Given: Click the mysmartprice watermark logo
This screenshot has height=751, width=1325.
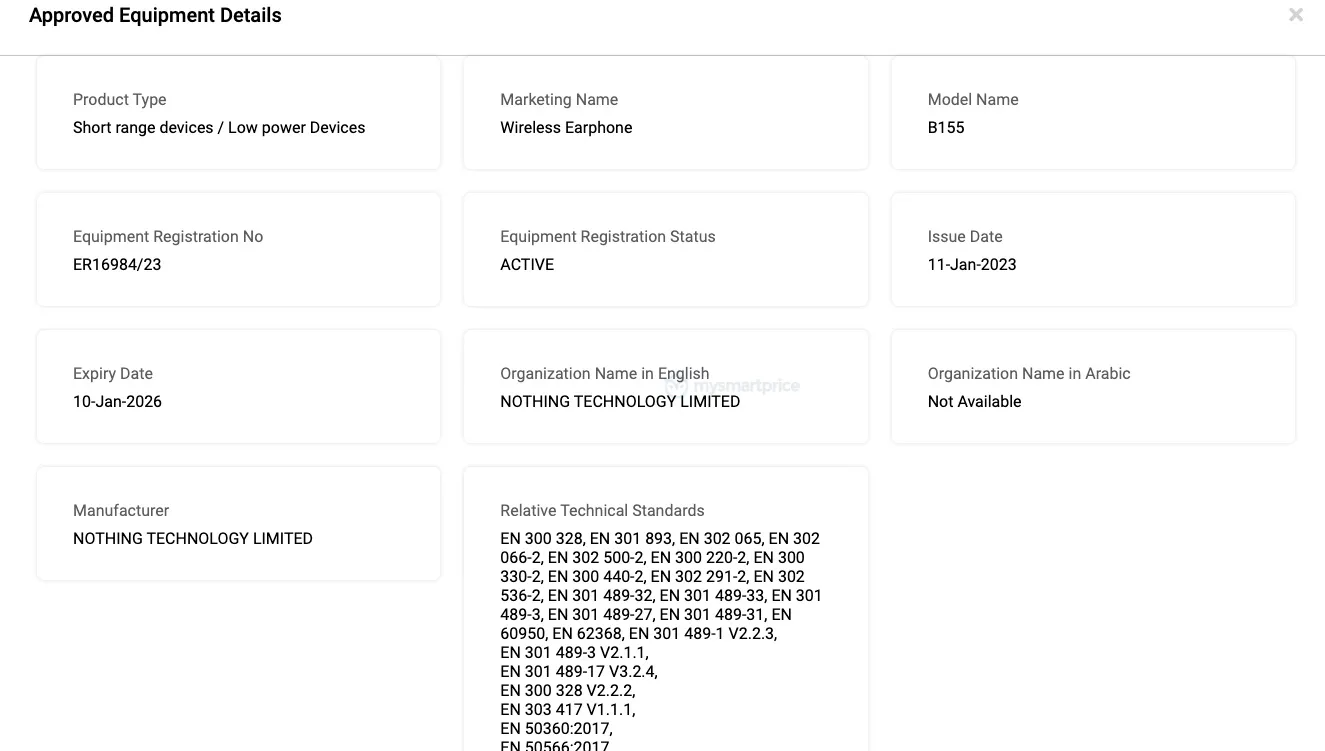Looking at the screenshot, I should tap(735, 386).
